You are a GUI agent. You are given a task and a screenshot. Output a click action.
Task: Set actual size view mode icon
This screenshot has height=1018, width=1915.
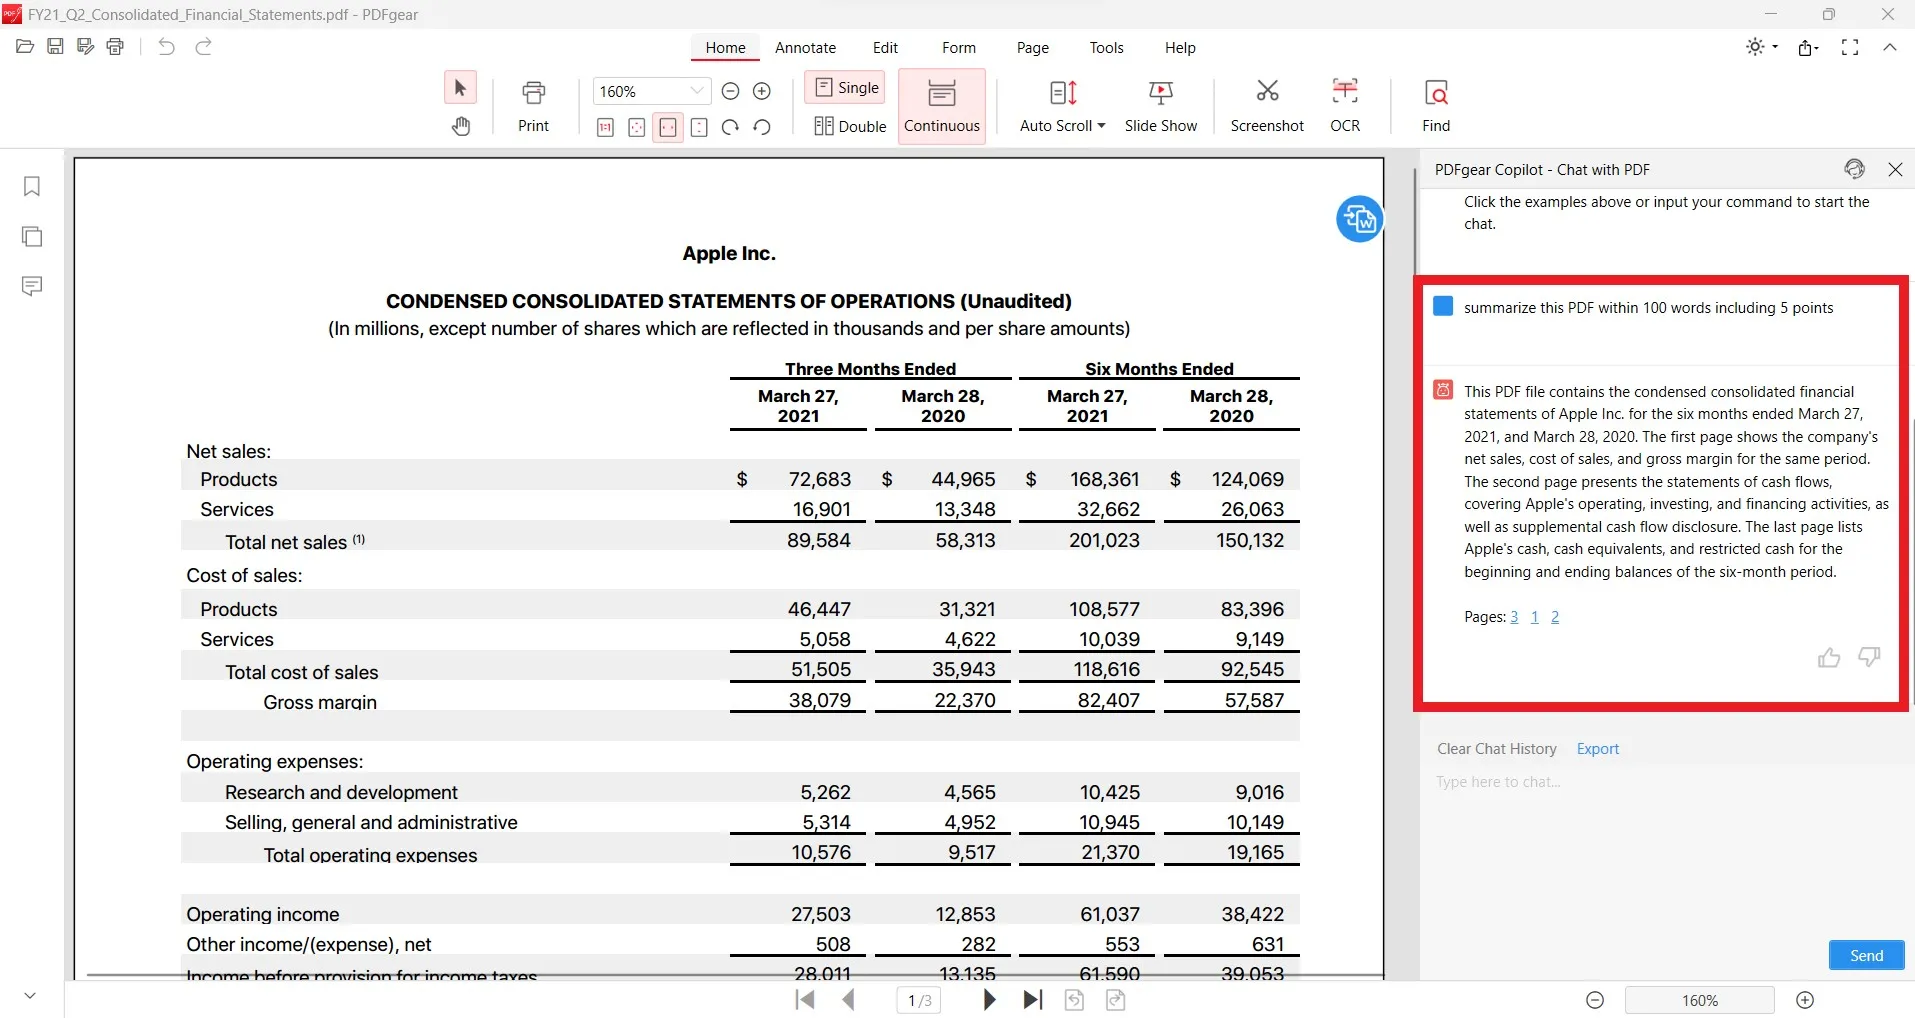click(605, 127)
